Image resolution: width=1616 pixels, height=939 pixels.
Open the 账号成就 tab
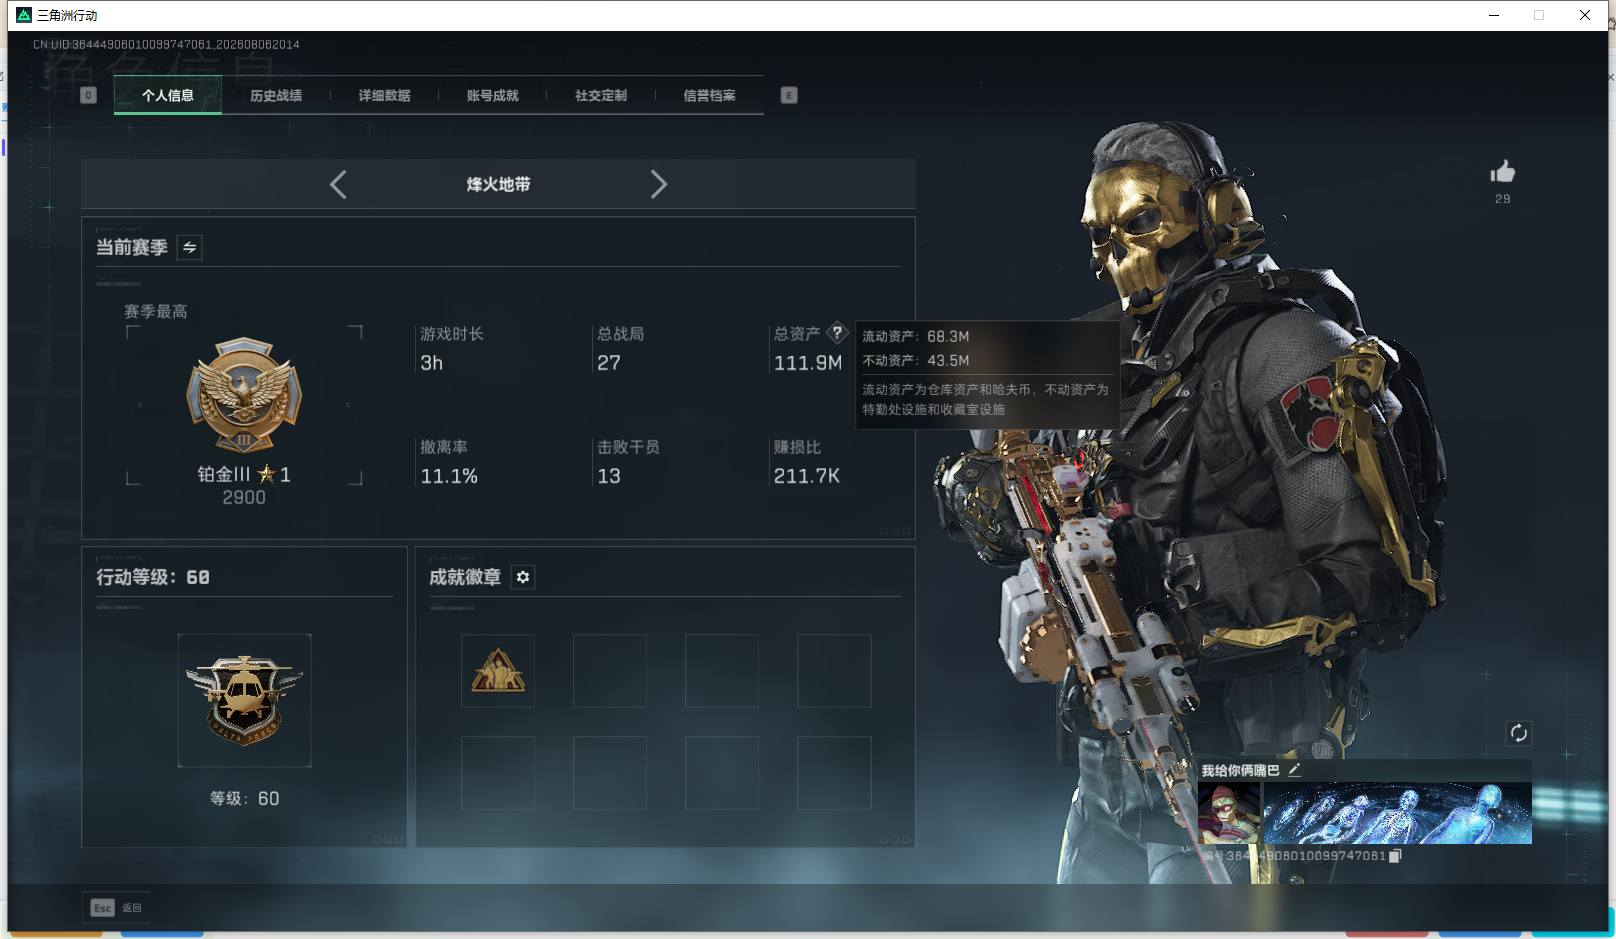coord(492,95)
